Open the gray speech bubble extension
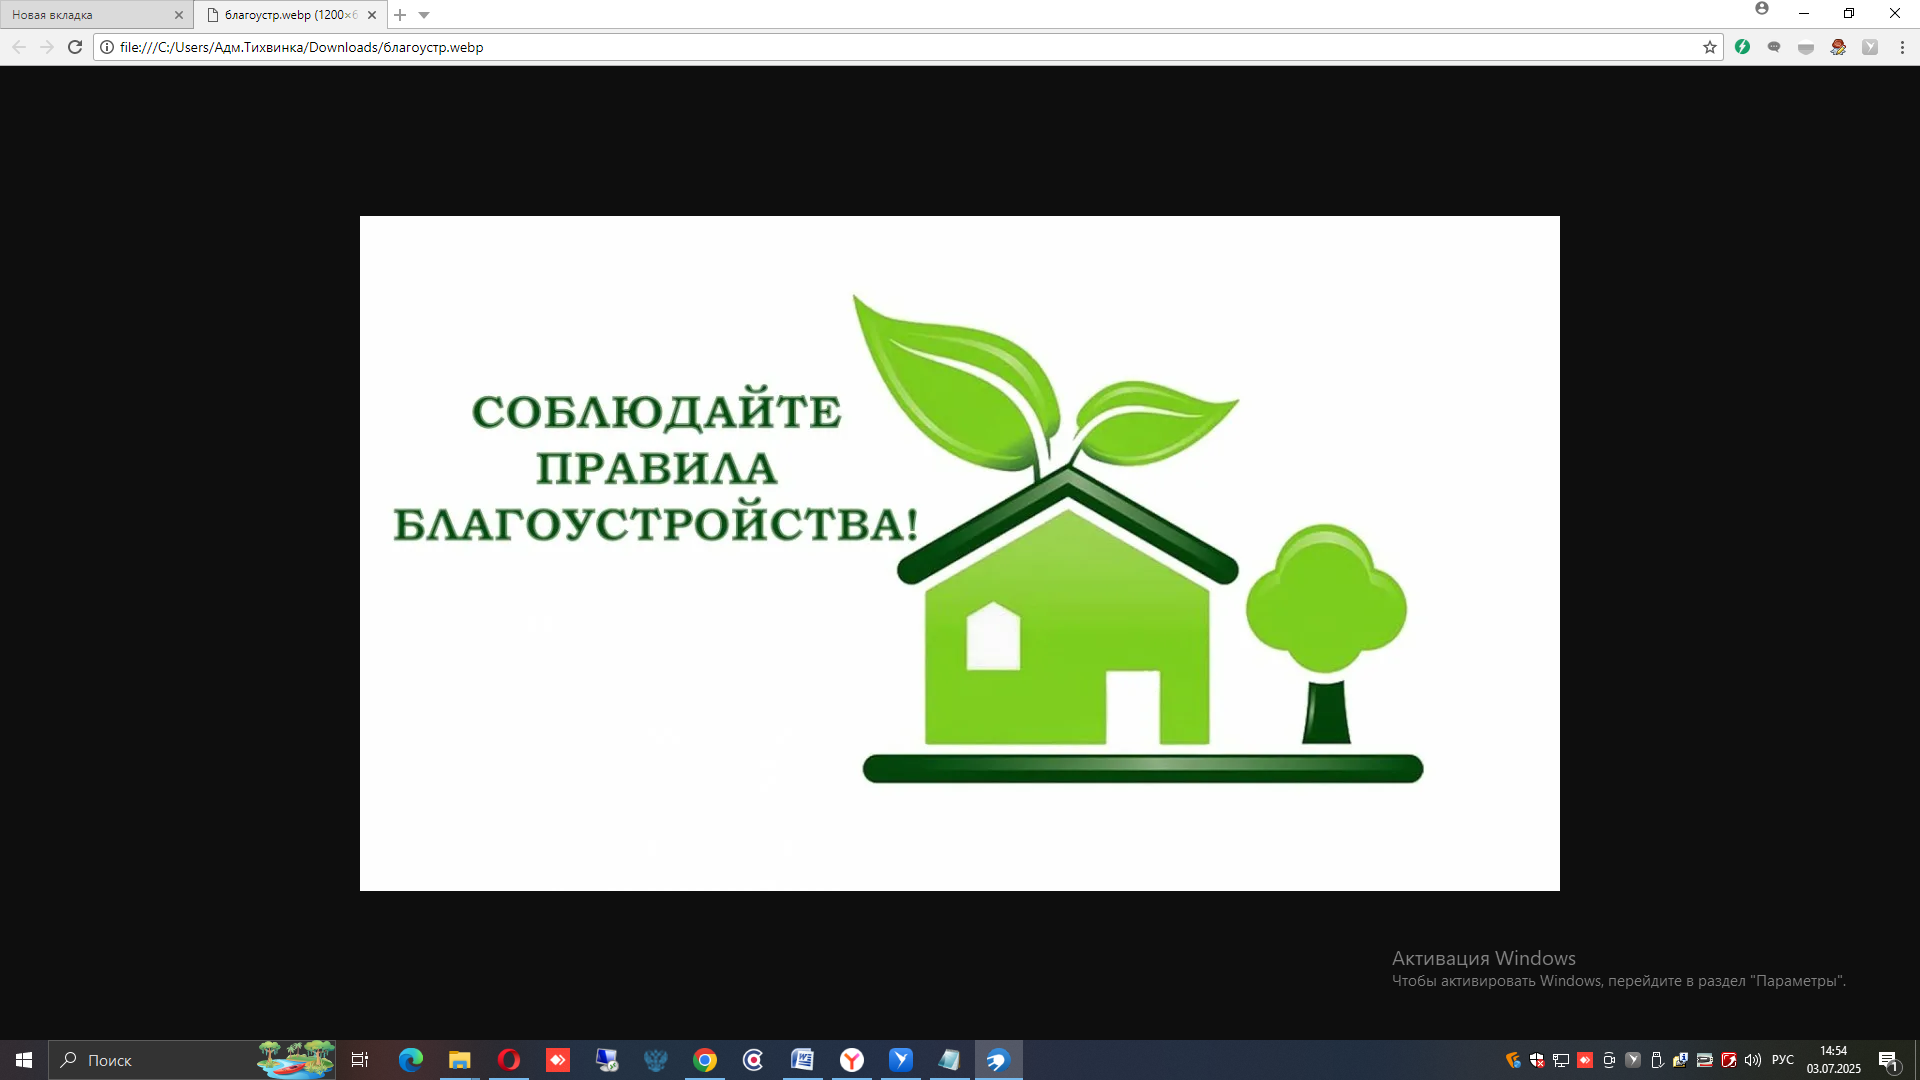This screenshot has width=1920, height=1080. coord(1774,47)
